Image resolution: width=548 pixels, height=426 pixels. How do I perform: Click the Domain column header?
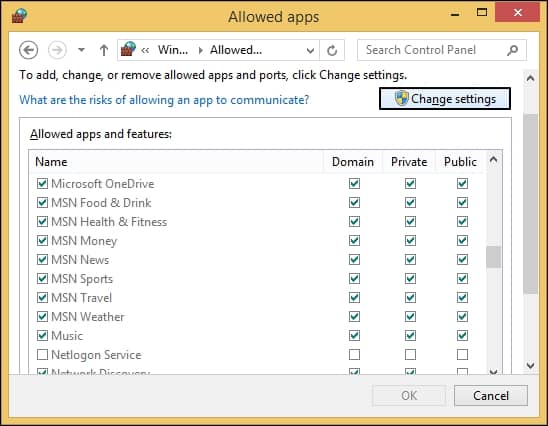pyautogui.click(x=353, y=162)
